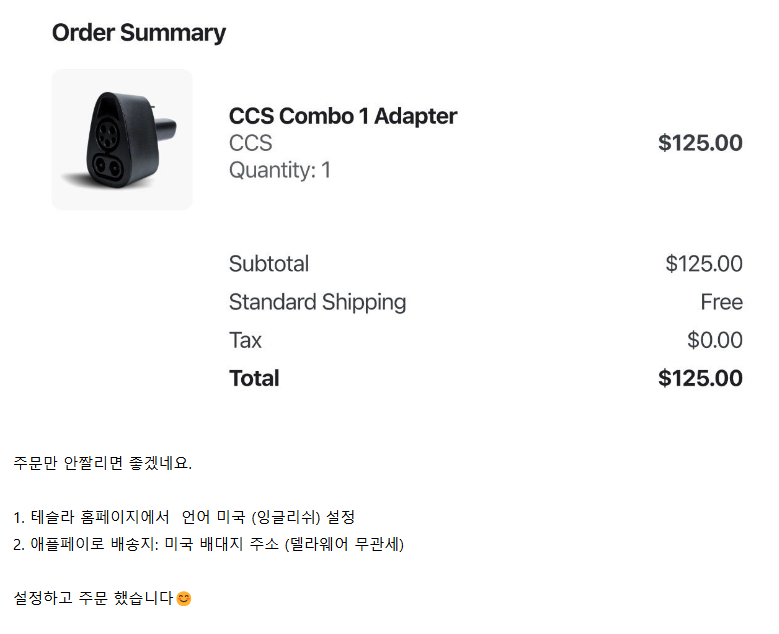
Task: Click the last Korean sentence before the emoji
Action: click(x=93, y=598)
